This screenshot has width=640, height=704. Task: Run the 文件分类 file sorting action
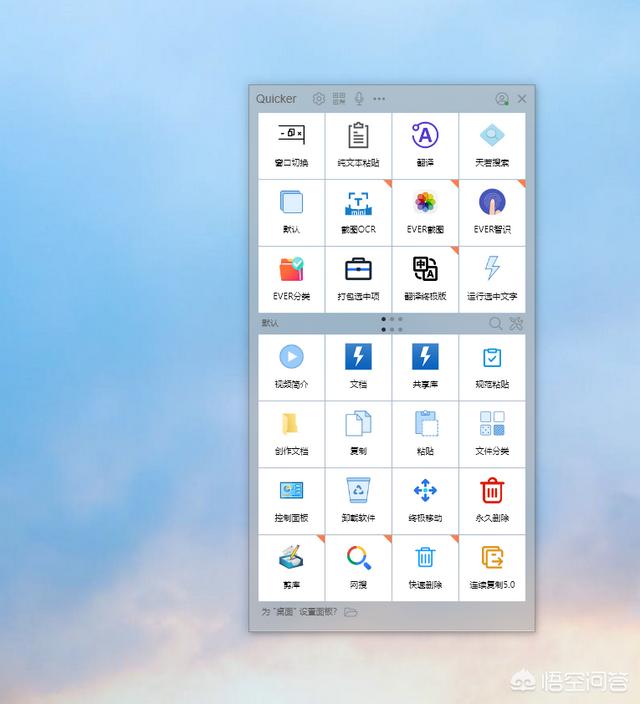click(x=492, y=434)
